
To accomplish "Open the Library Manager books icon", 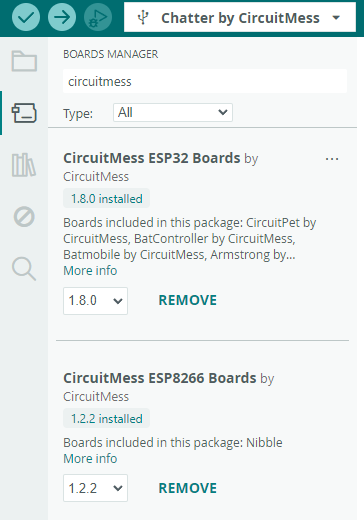I will tap(24, 165).
